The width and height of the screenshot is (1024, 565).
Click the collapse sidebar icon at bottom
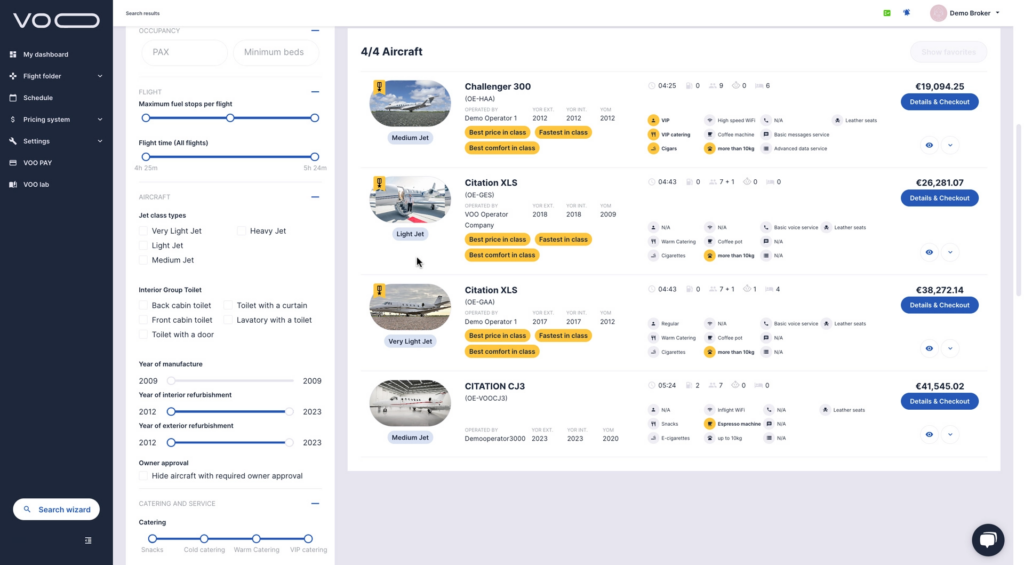coord(88,540)
